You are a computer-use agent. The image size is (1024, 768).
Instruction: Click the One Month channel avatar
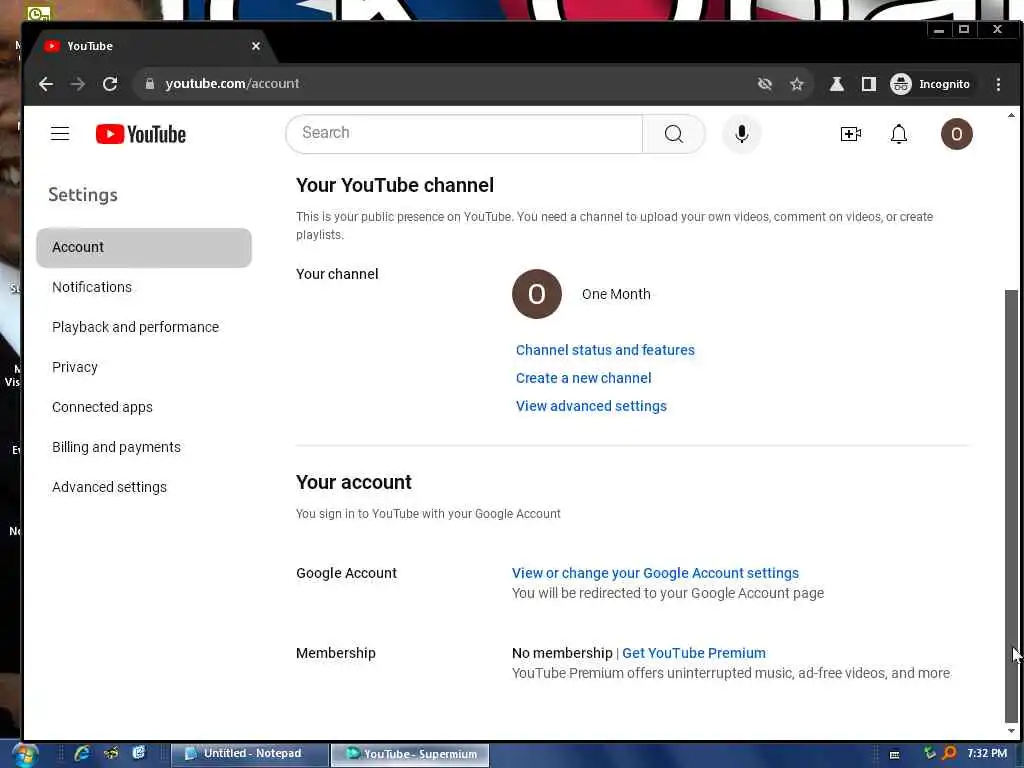pos(536,294)
